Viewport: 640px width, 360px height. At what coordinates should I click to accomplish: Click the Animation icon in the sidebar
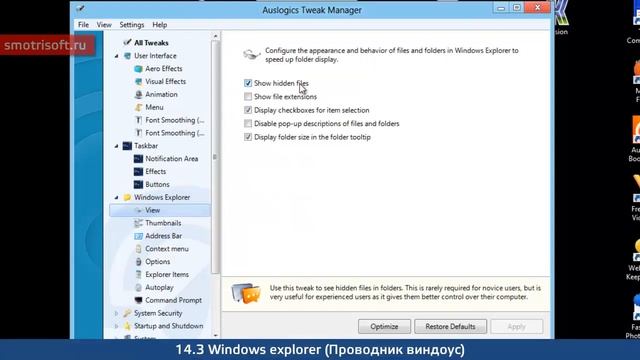(x=138, y=94)
